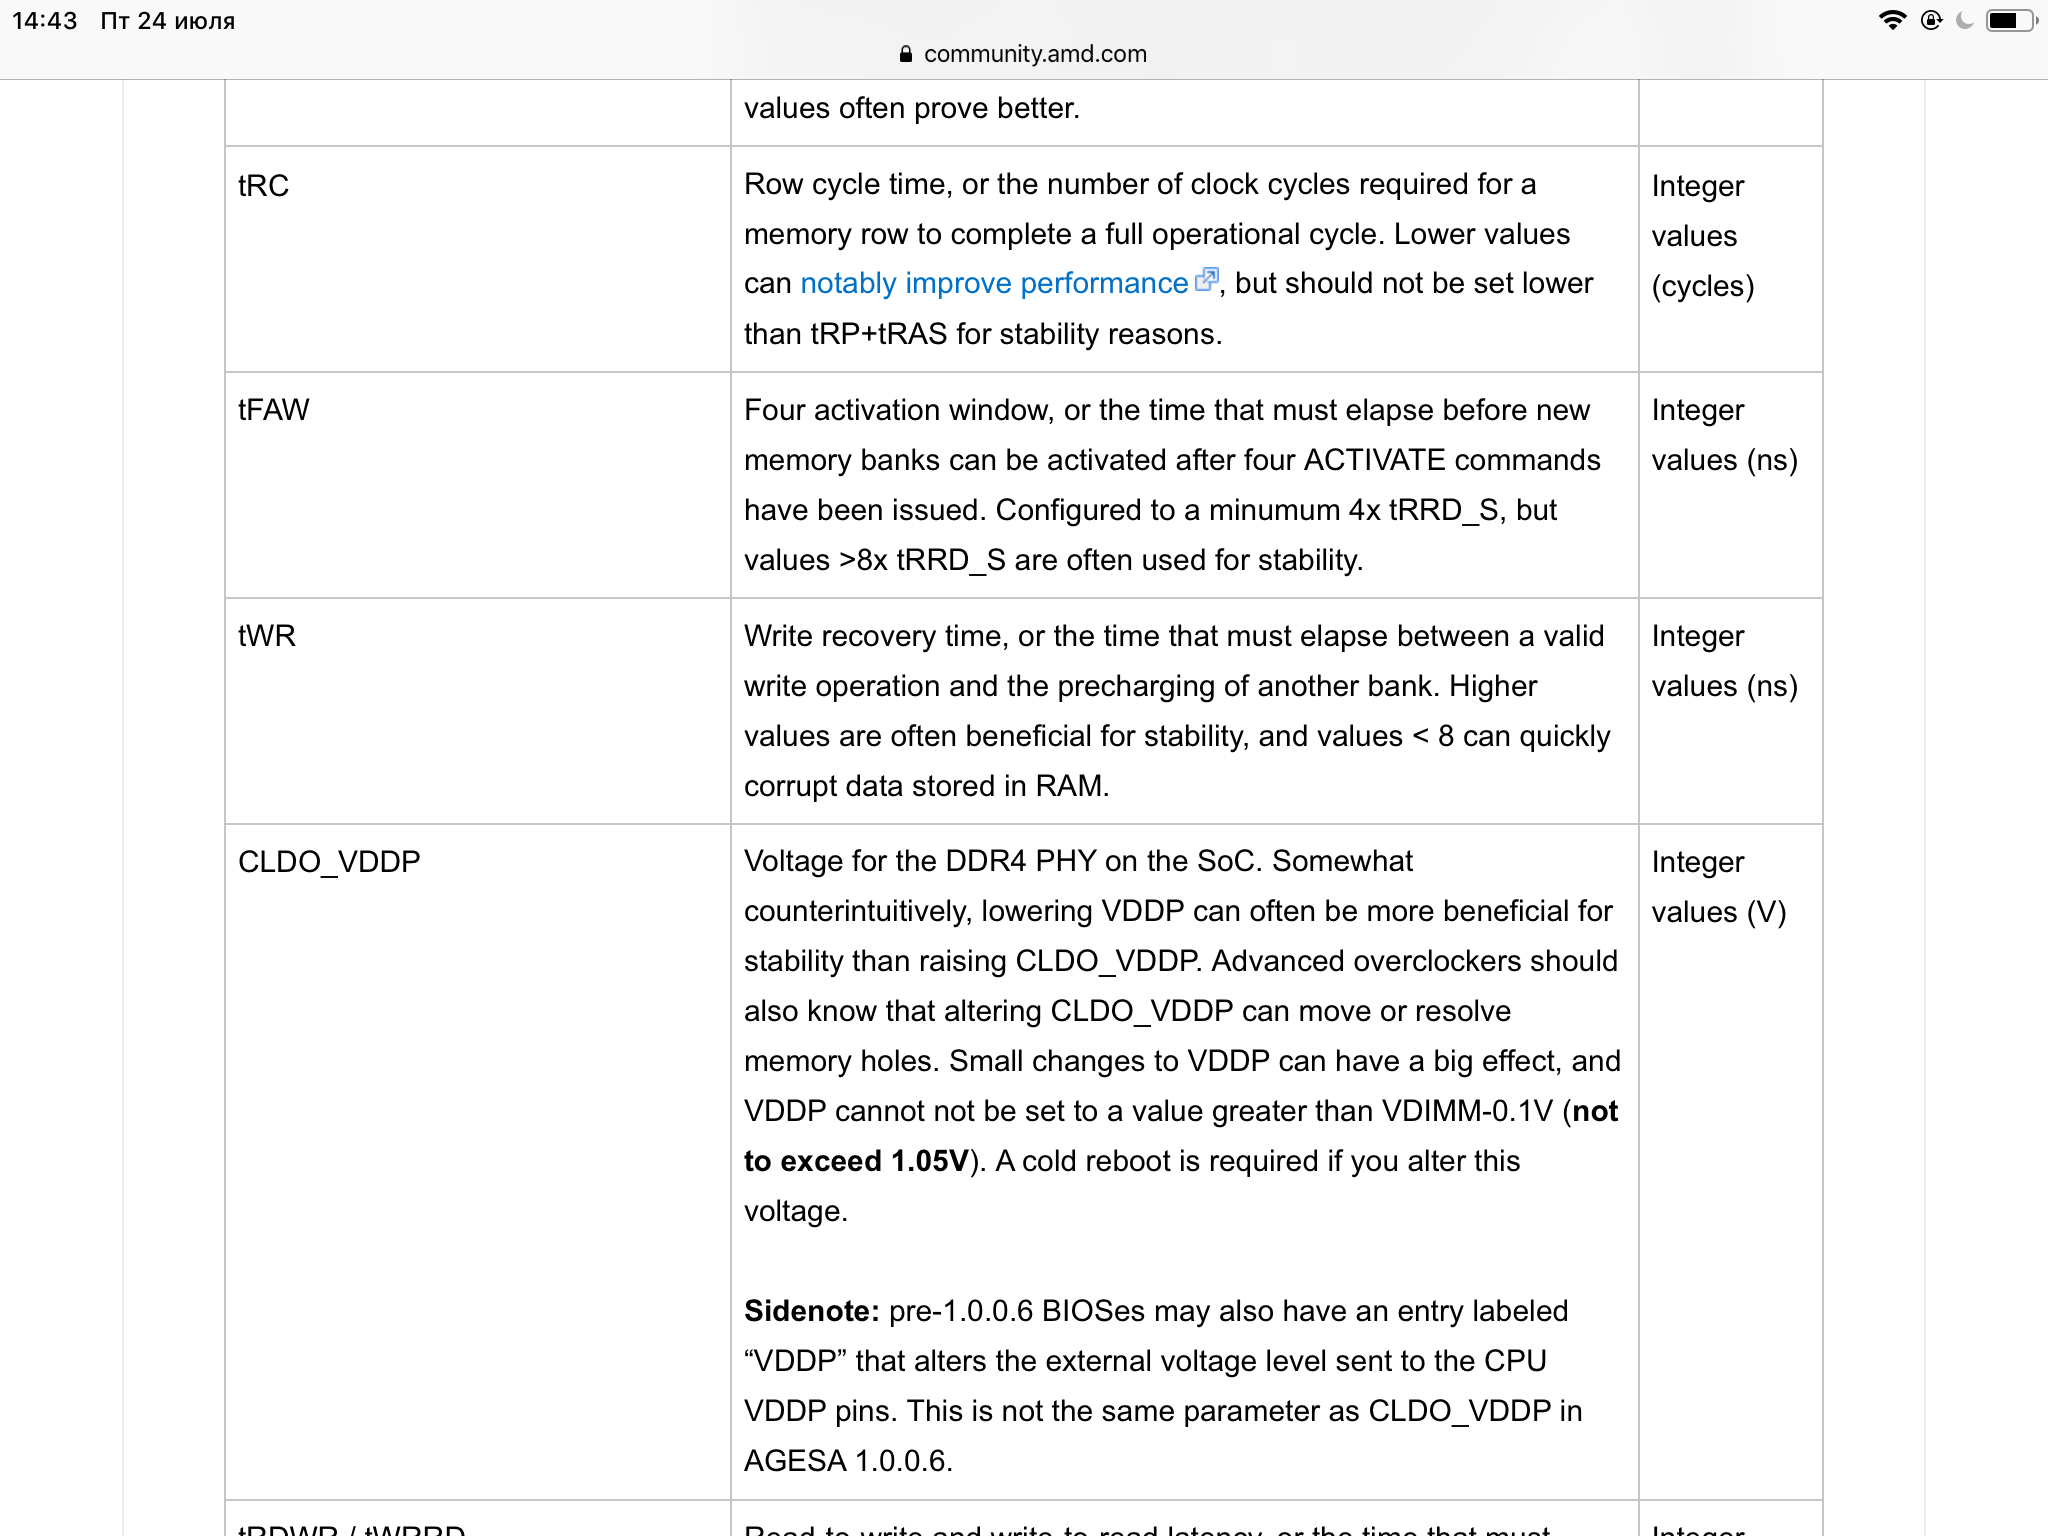Click the tRC parameter name cell
The width and height of the screenshot is (2048, 1536).
coord(264,186)
